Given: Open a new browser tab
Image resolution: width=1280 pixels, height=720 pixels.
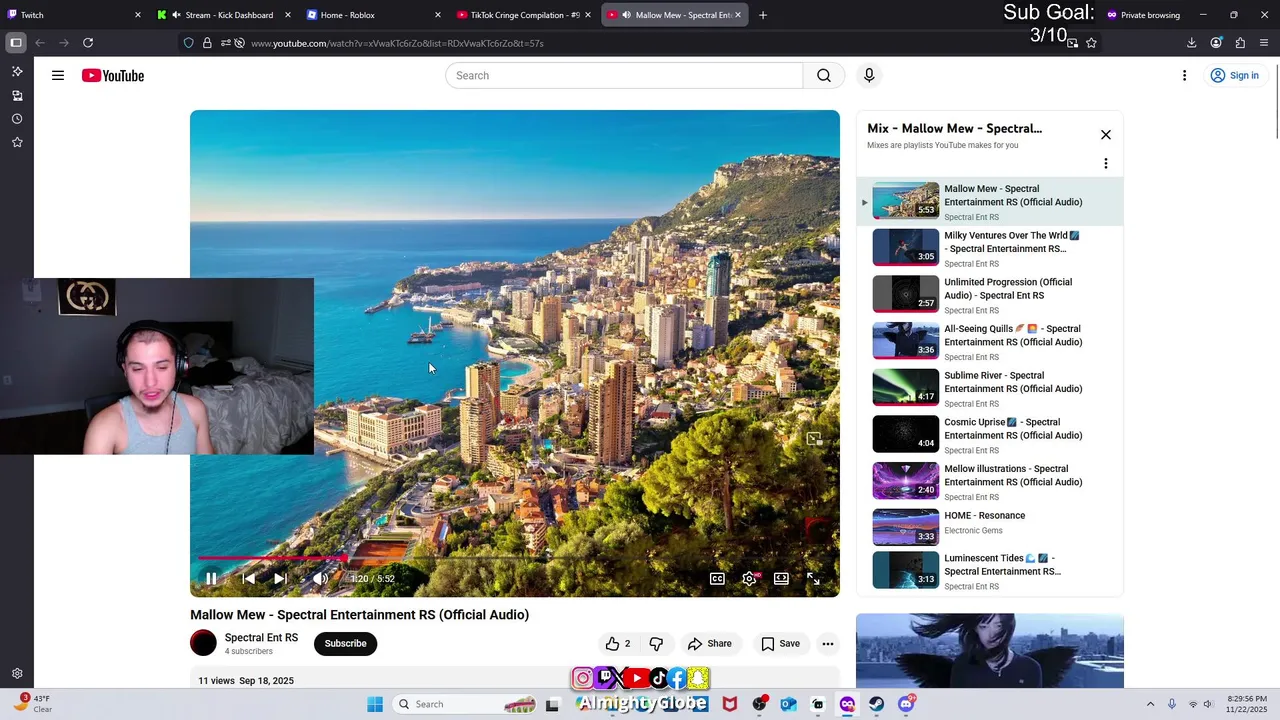Looking at the screenshot, I should point(763,15).
